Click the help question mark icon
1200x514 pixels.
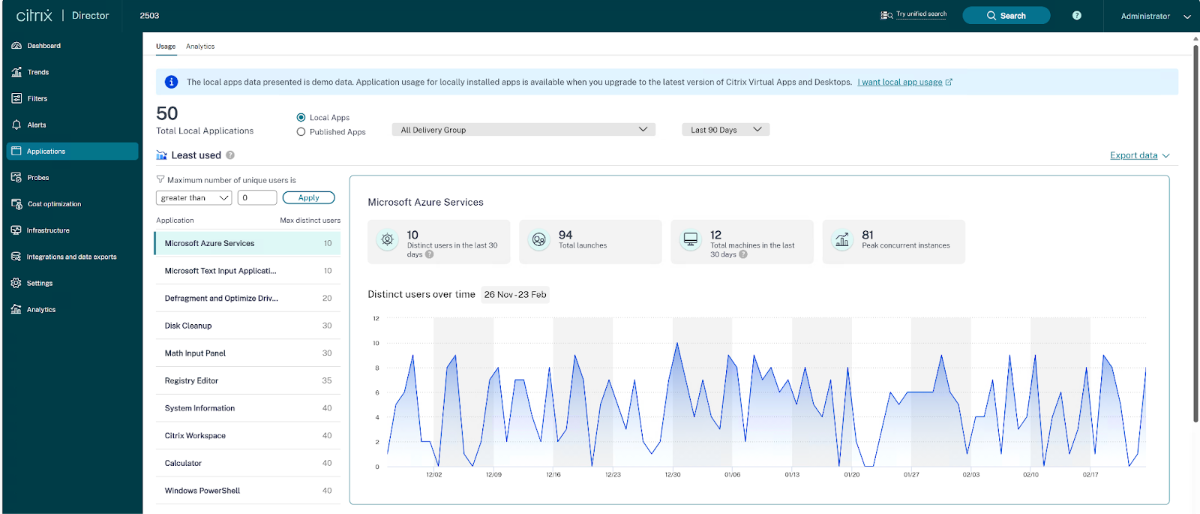(1077, 16)
